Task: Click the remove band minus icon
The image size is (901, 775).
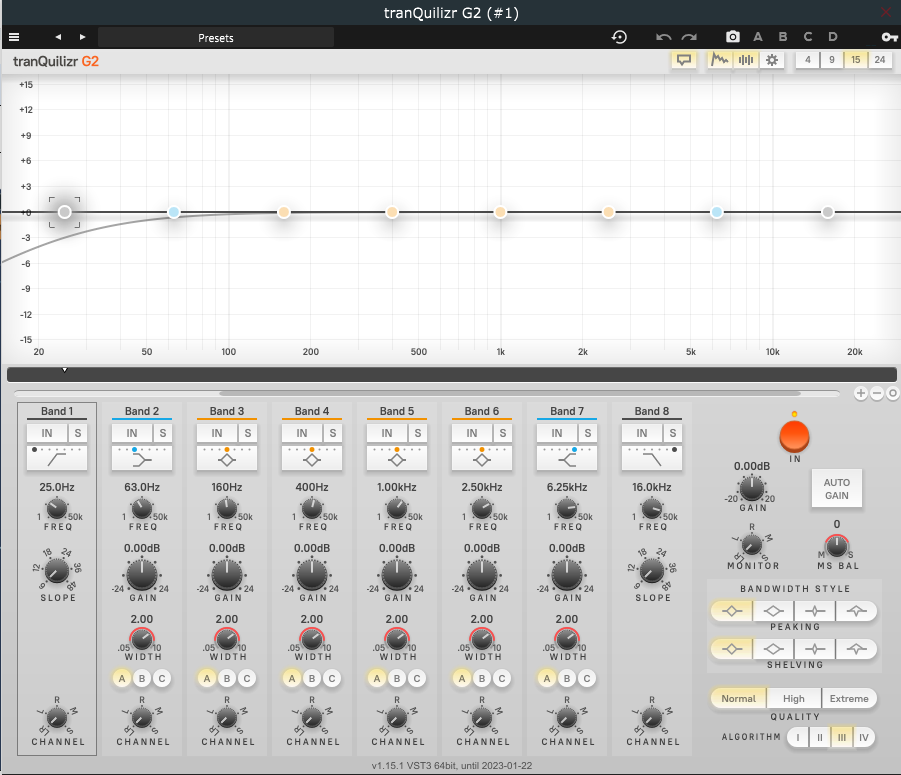Action: 876,394
